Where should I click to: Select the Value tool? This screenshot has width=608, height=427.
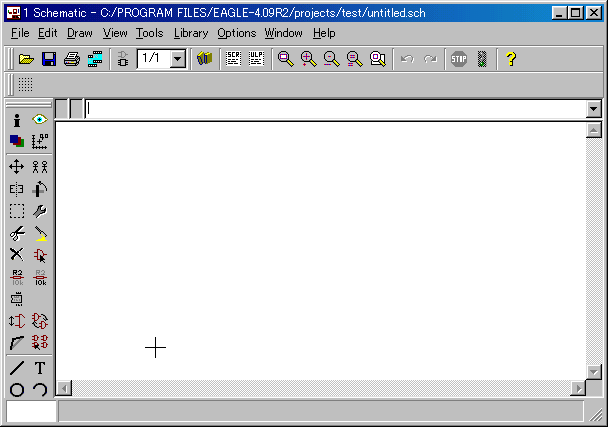40,277
